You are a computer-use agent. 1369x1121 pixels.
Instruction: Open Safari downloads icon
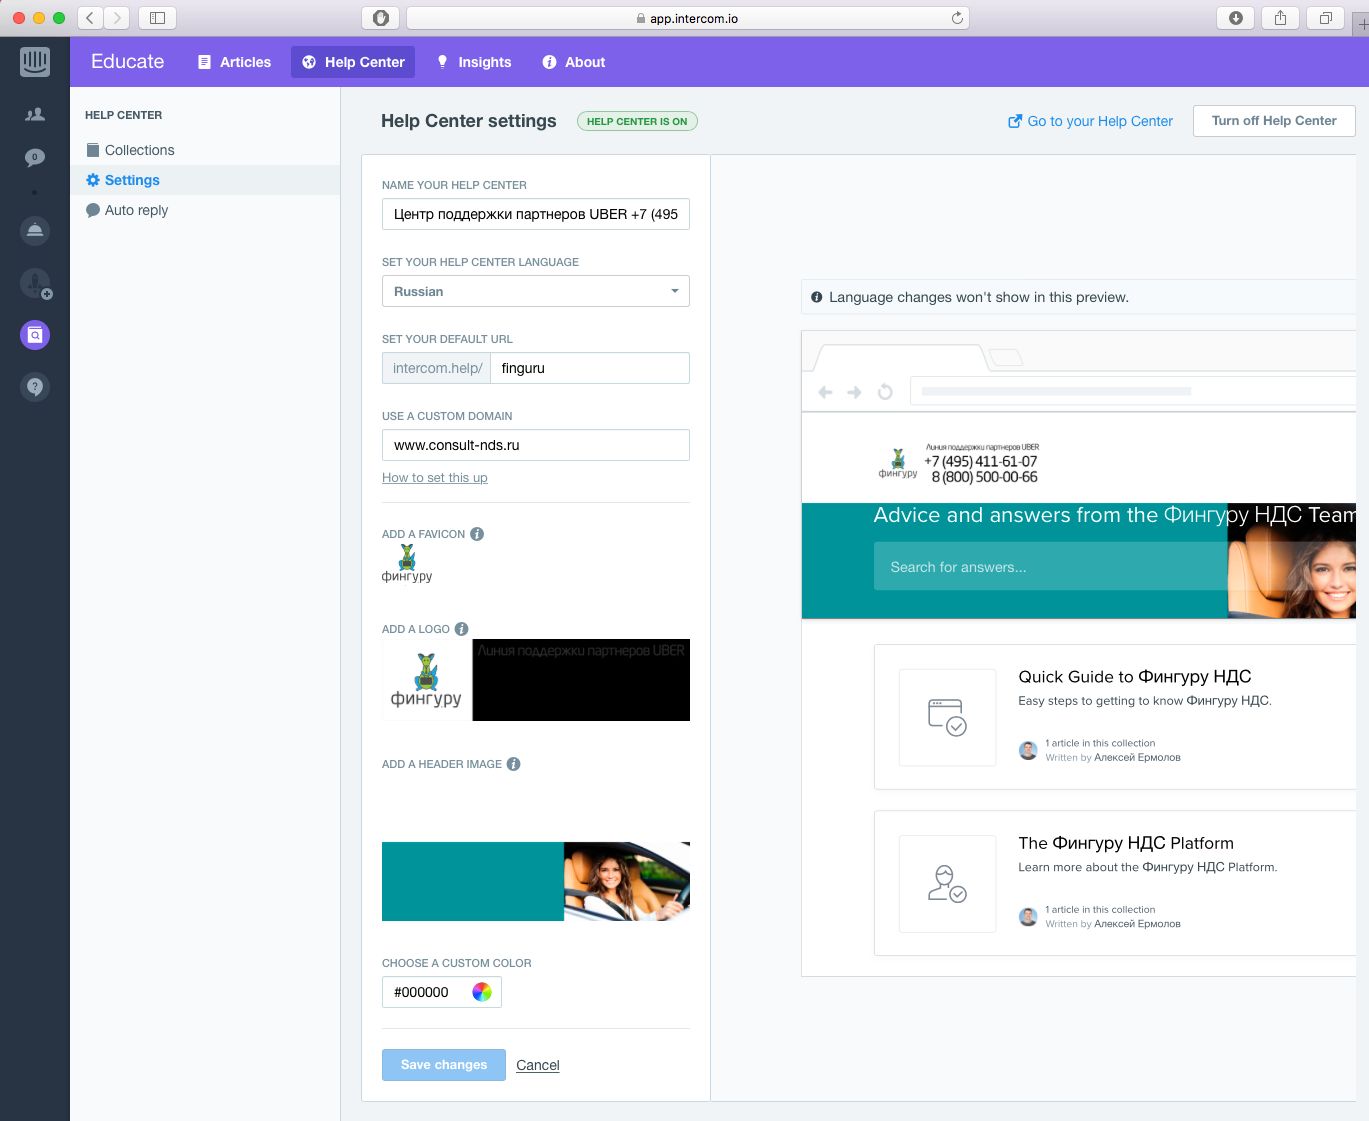point(1236,18)
